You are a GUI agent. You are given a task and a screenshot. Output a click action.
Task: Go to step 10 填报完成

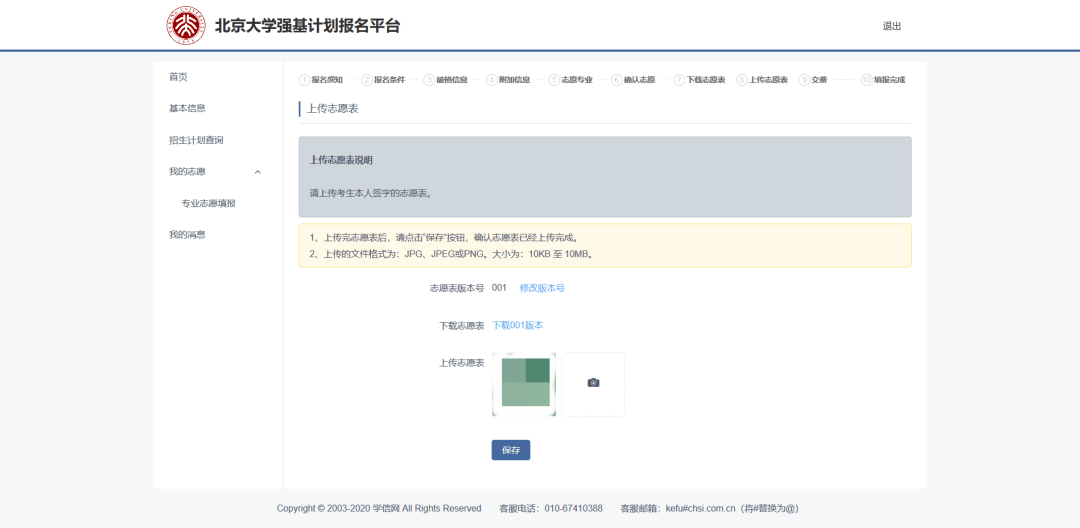[x=883, y=80]
